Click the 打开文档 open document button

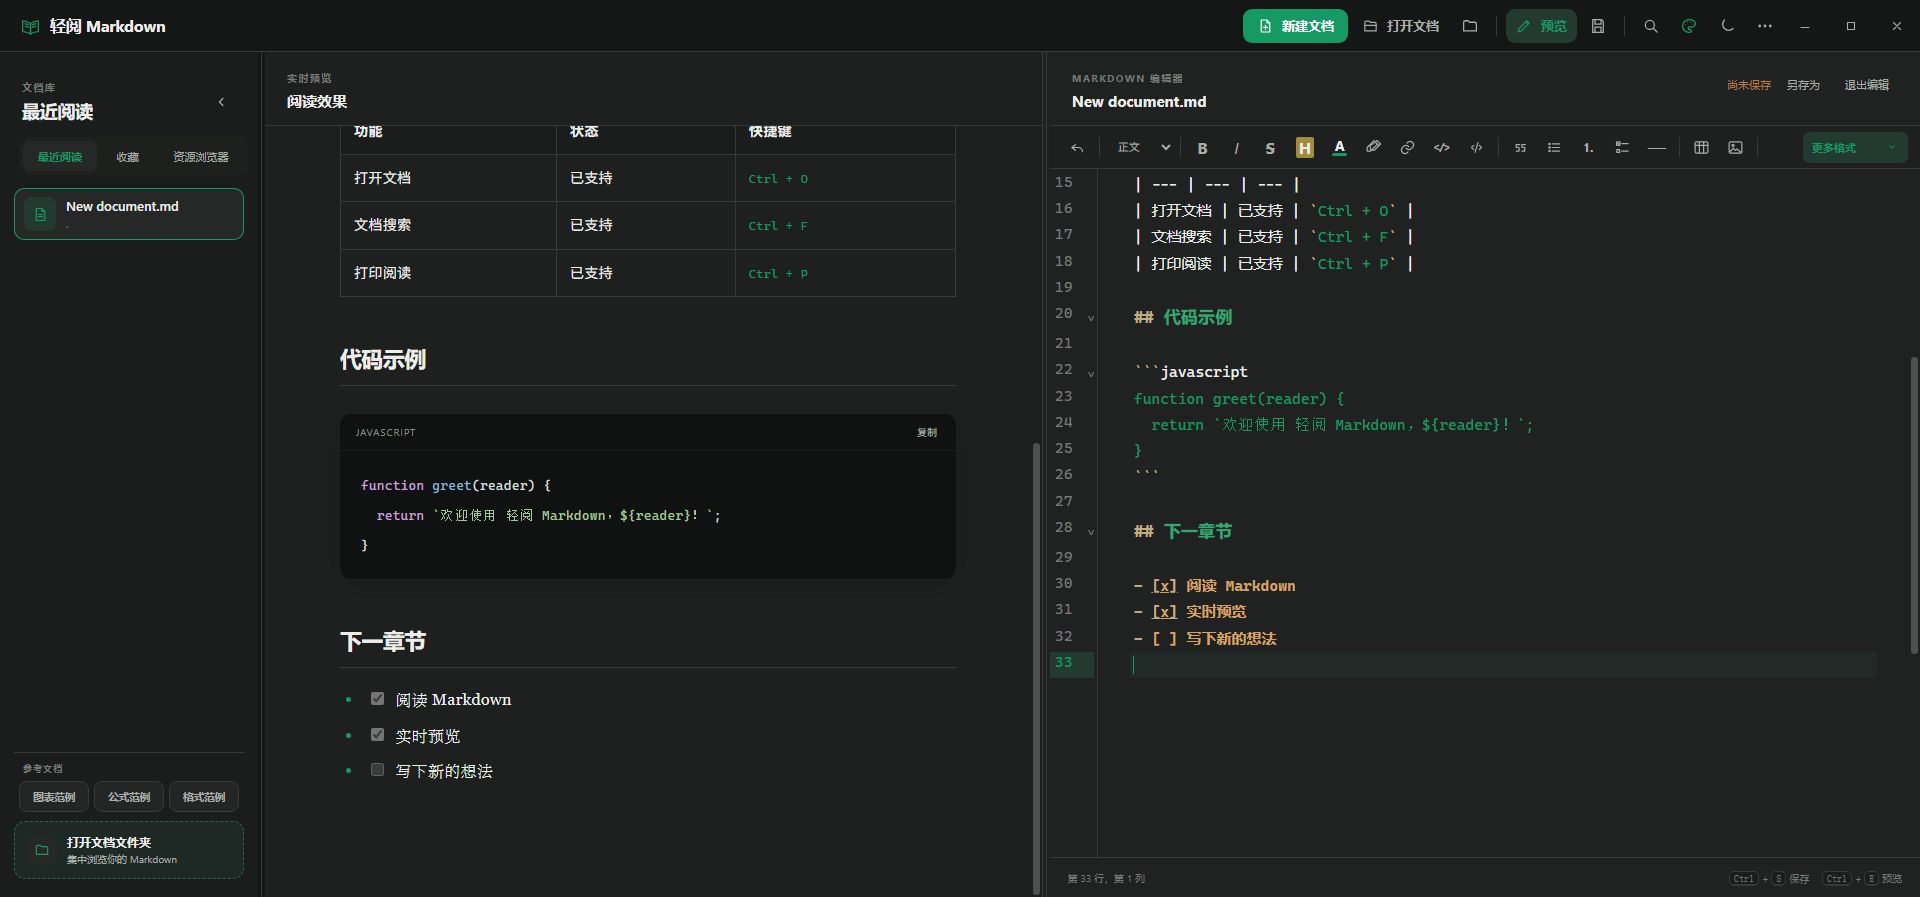tap(1401, 26)
